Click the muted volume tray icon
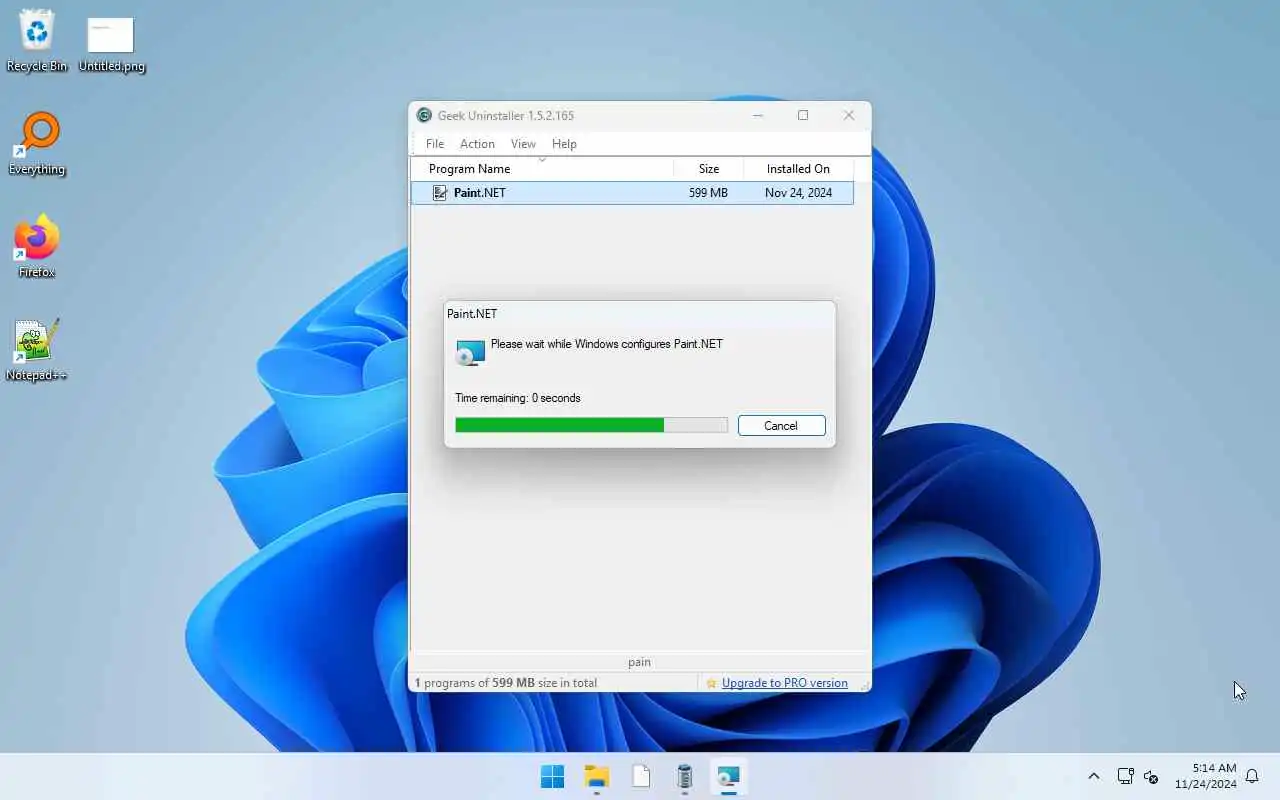This screenshot has width=1280, height=800. (x=1151, y=776)
